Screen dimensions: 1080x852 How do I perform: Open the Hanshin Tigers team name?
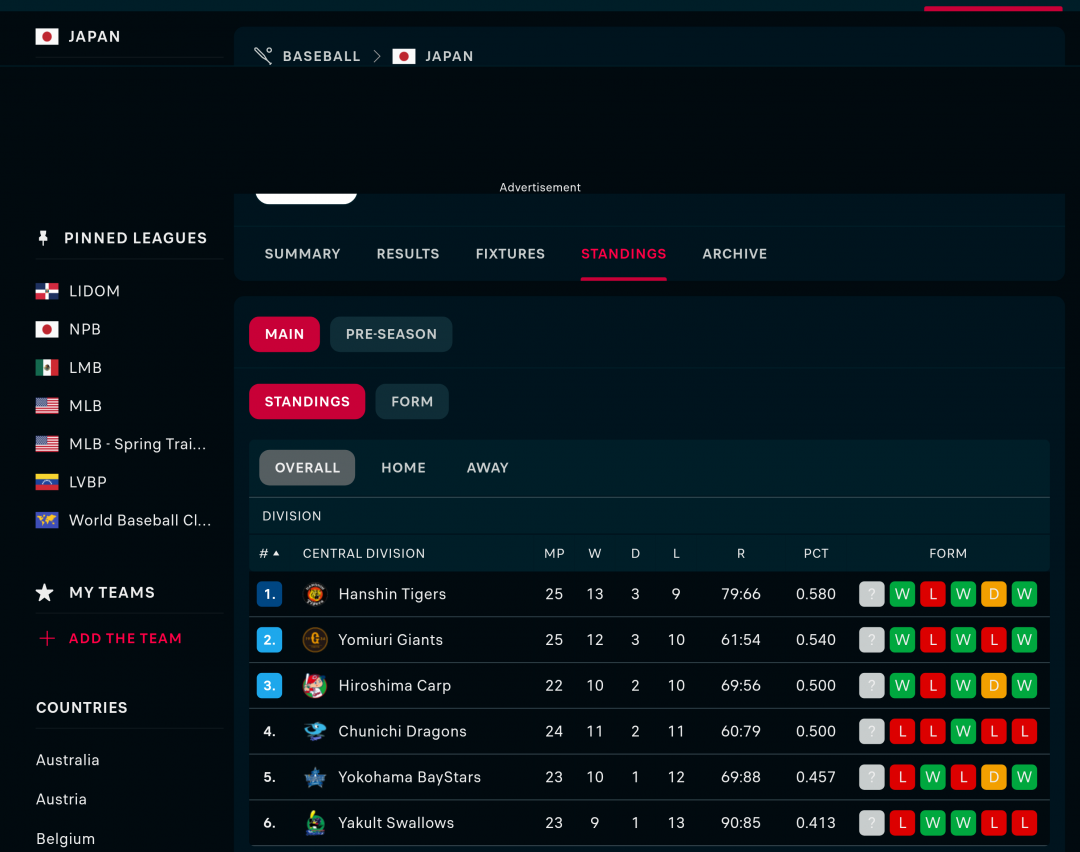[x=392, y=594]
